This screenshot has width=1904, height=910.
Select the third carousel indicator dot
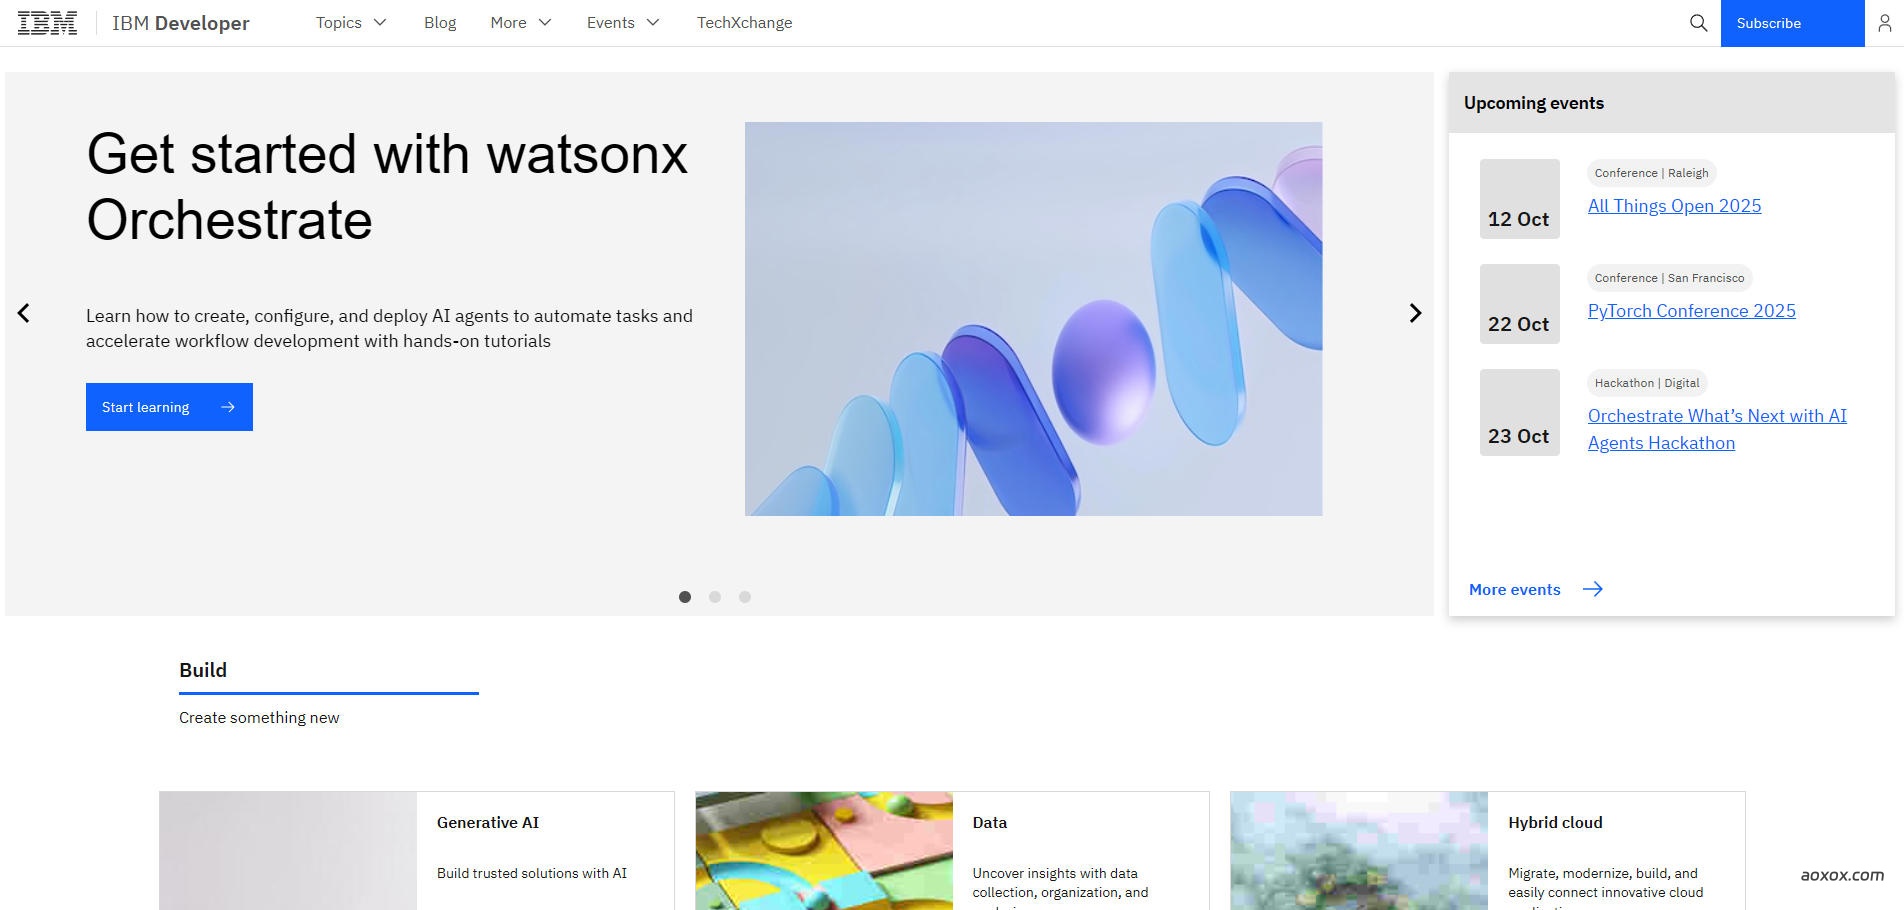coord(745,597)
